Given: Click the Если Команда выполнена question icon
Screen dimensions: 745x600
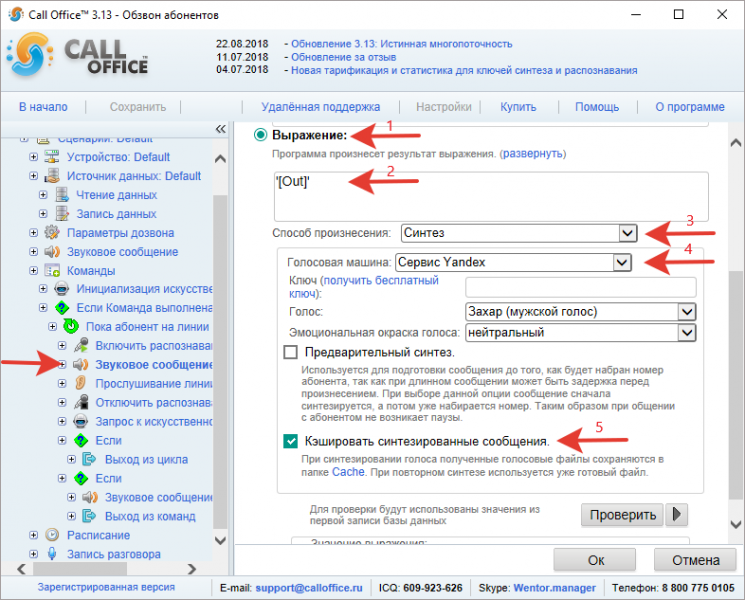Looking at the screenshot, I should click(x=62, y=307).
